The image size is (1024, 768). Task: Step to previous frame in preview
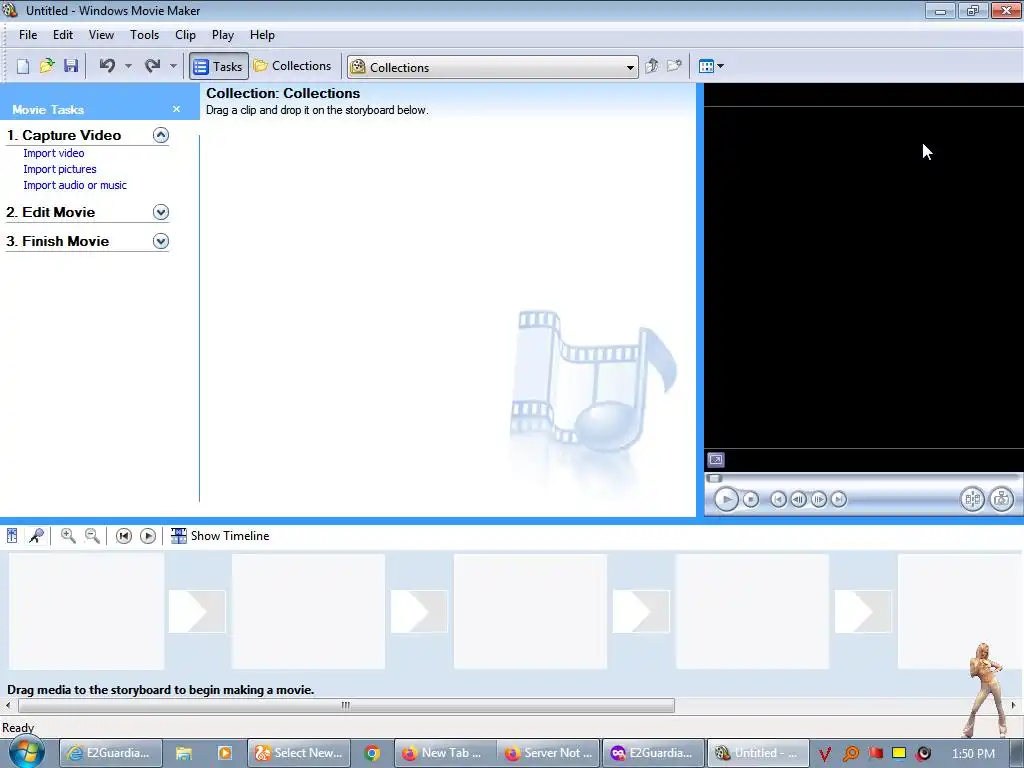[798, 500]
